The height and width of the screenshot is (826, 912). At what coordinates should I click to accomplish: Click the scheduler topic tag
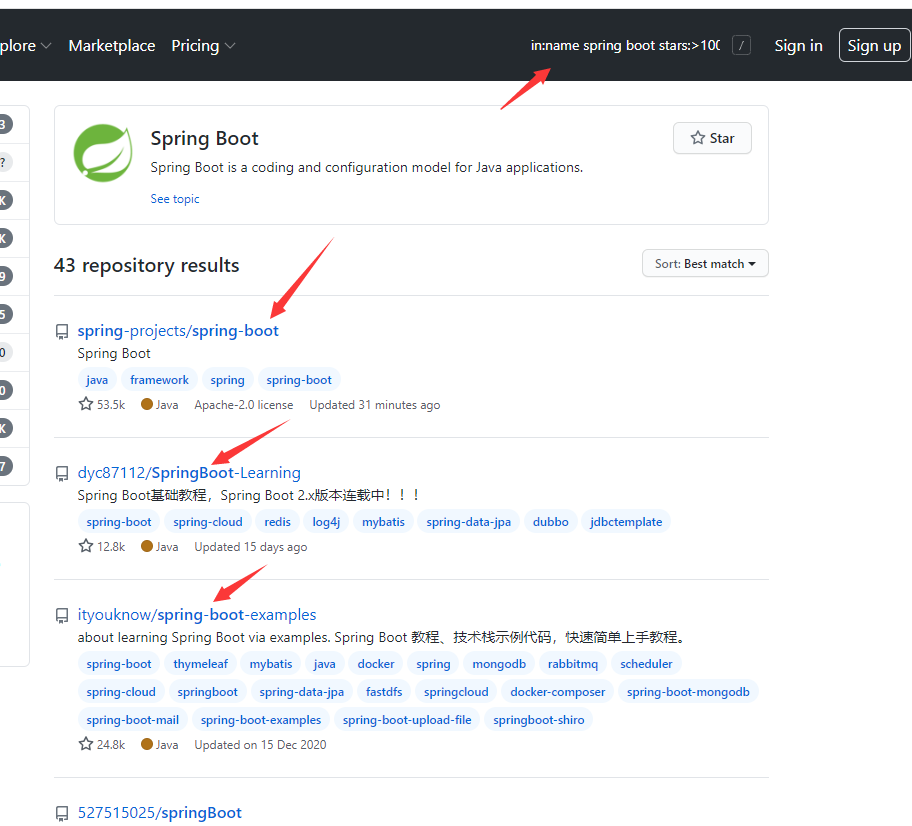pos(646,664)
